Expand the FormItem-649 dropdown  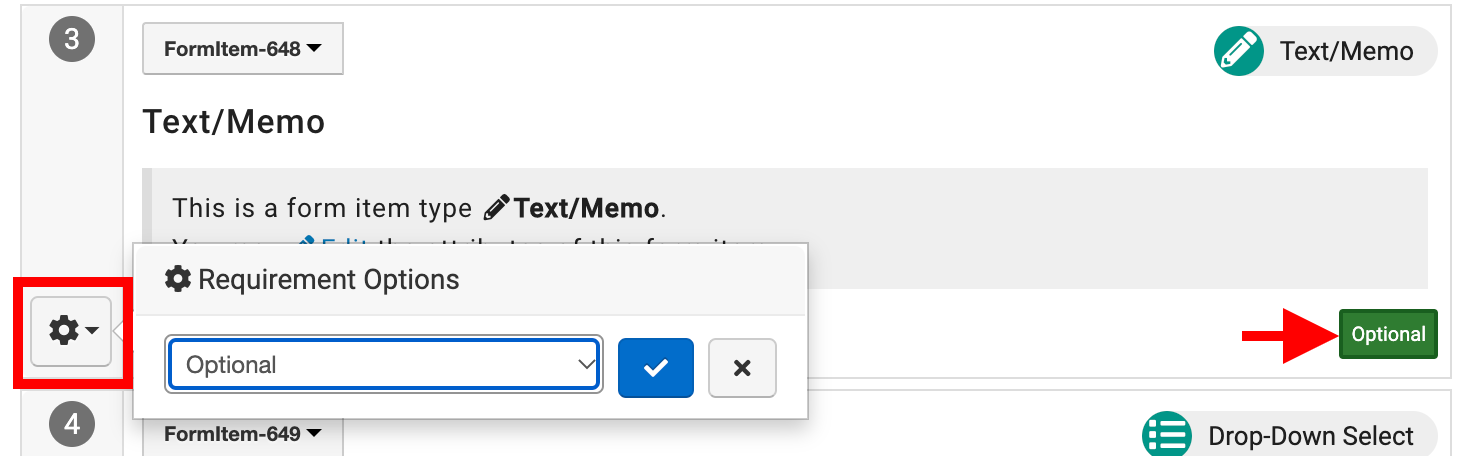tap(242, 434)
